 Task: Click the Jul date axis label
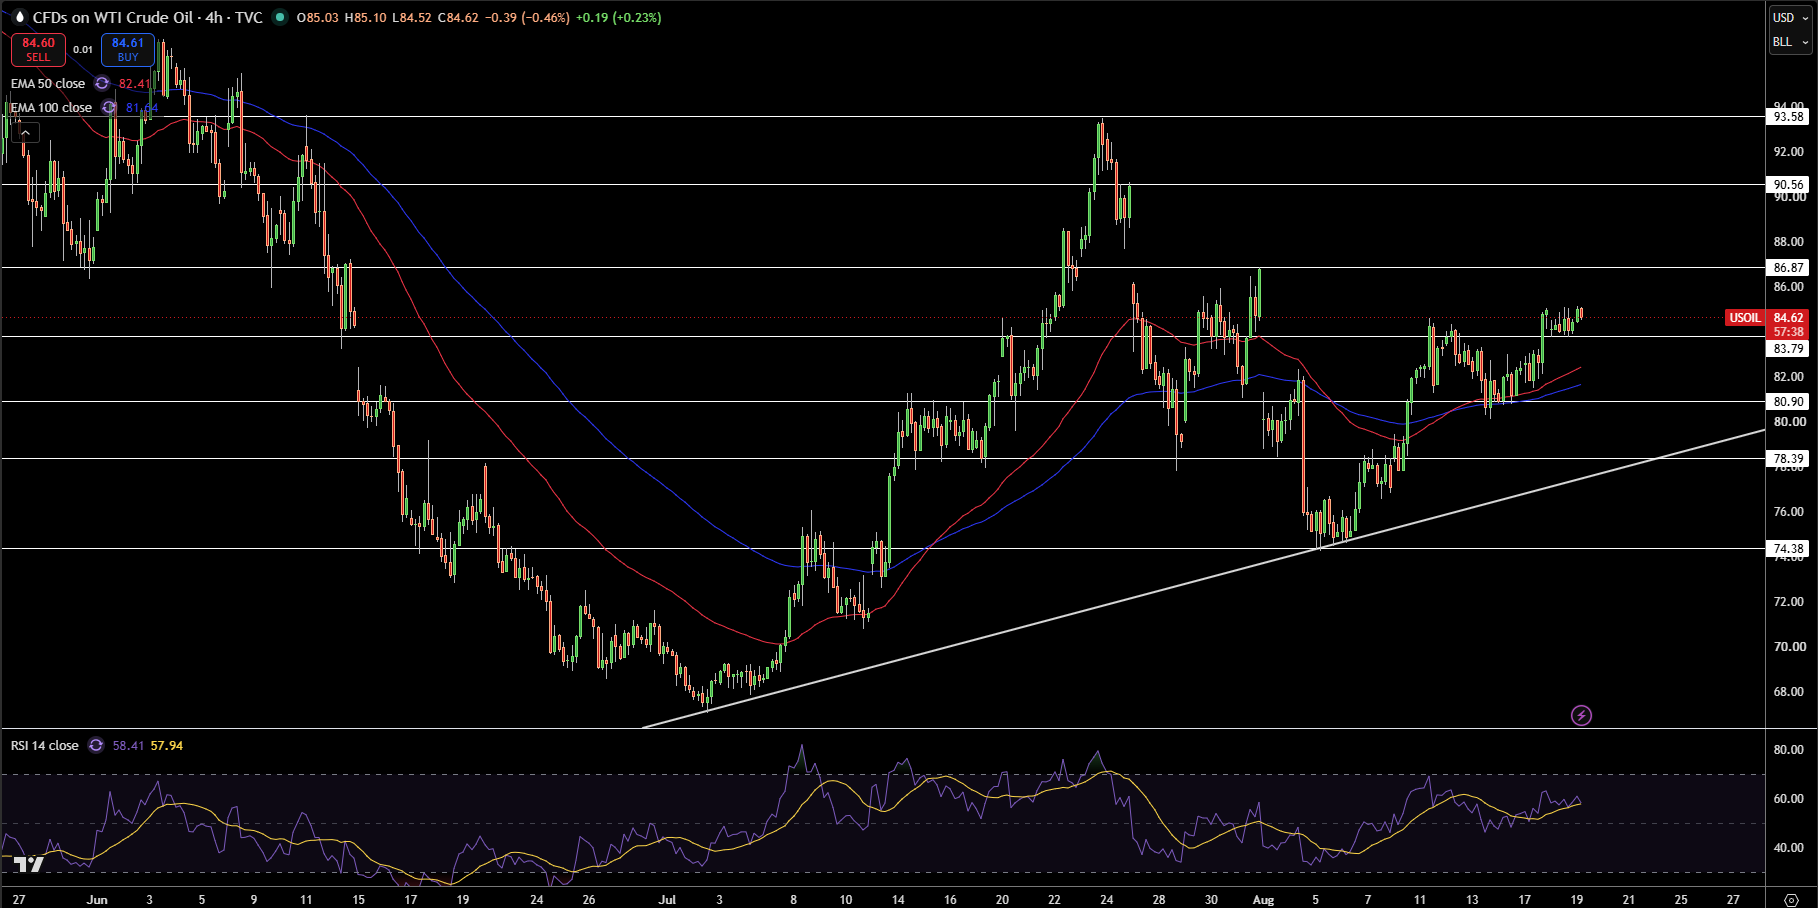(667, 900)
